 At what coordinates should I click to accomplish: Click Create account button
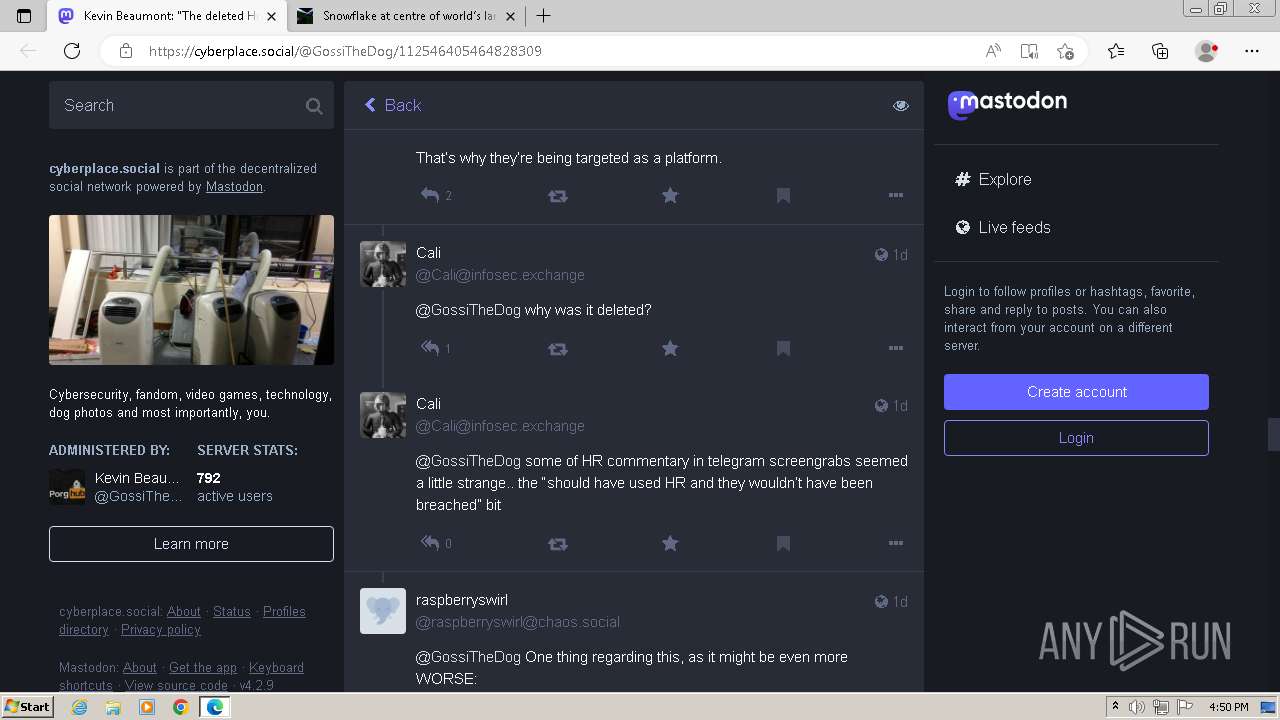click(1076, 392)
